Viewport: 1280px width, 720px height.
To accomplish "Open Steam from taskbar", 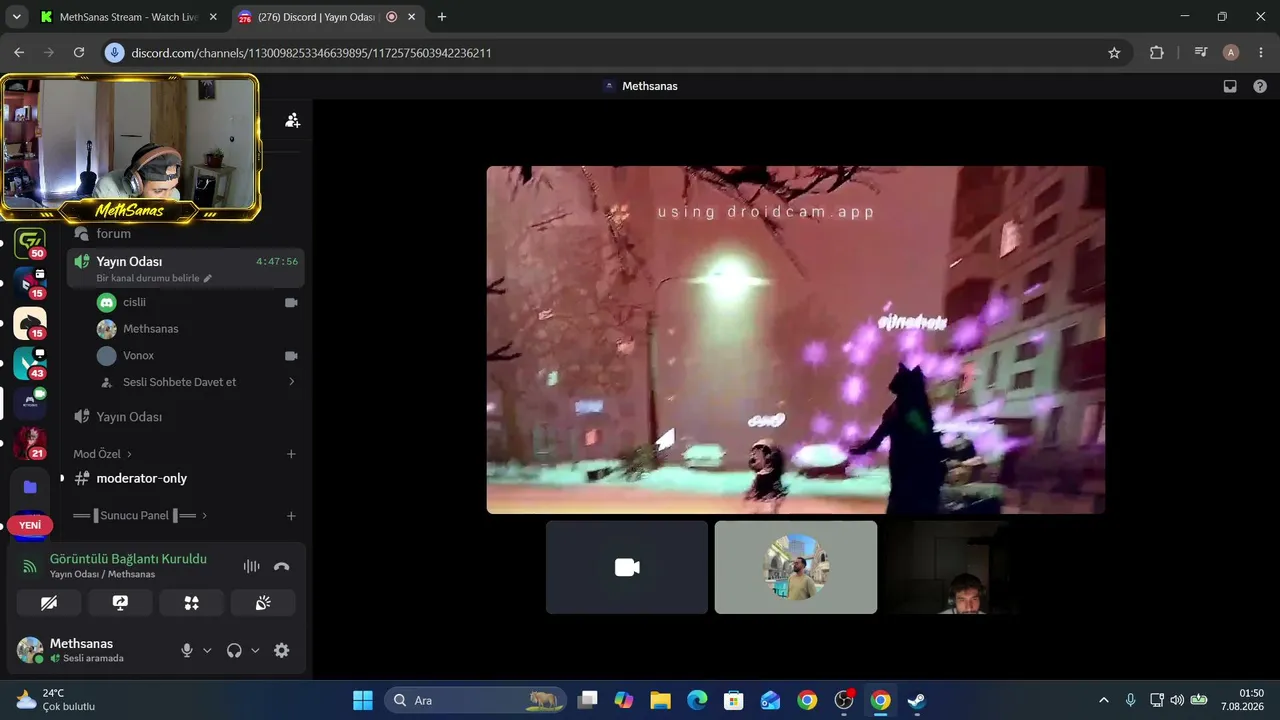I will (x=917, y=700).
